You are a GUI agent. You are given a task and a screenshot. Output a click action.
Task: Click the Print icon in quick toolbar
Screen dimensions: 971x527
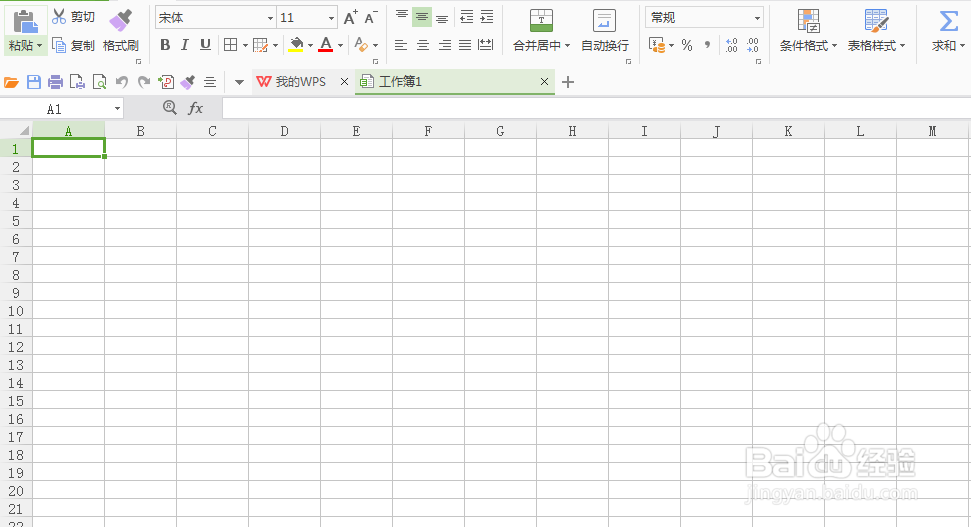(55, 82)
